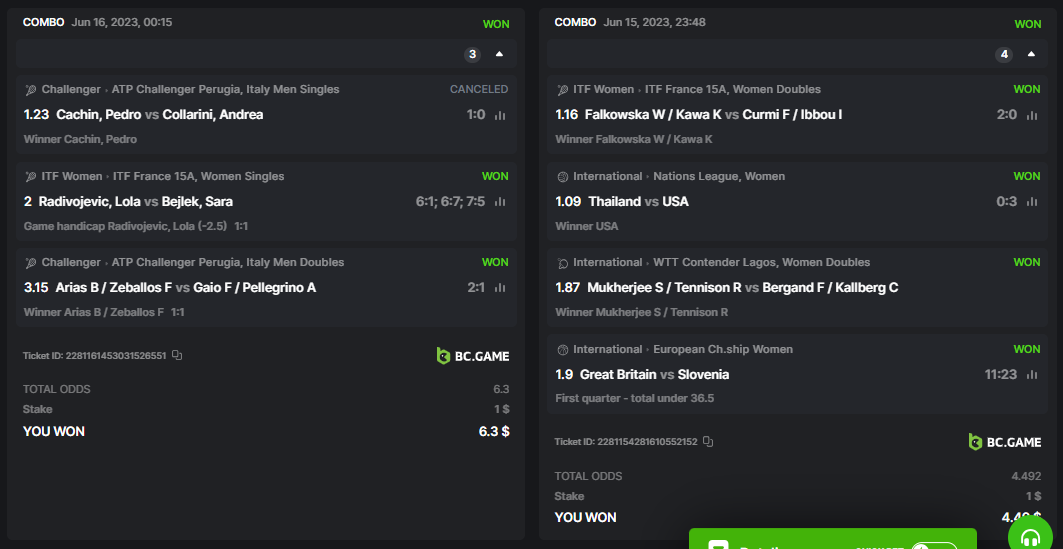Image resolution: width=1063 pixels, height=549 pixels.
Task: Open live support headset chat
Action: pos(1030,537)
